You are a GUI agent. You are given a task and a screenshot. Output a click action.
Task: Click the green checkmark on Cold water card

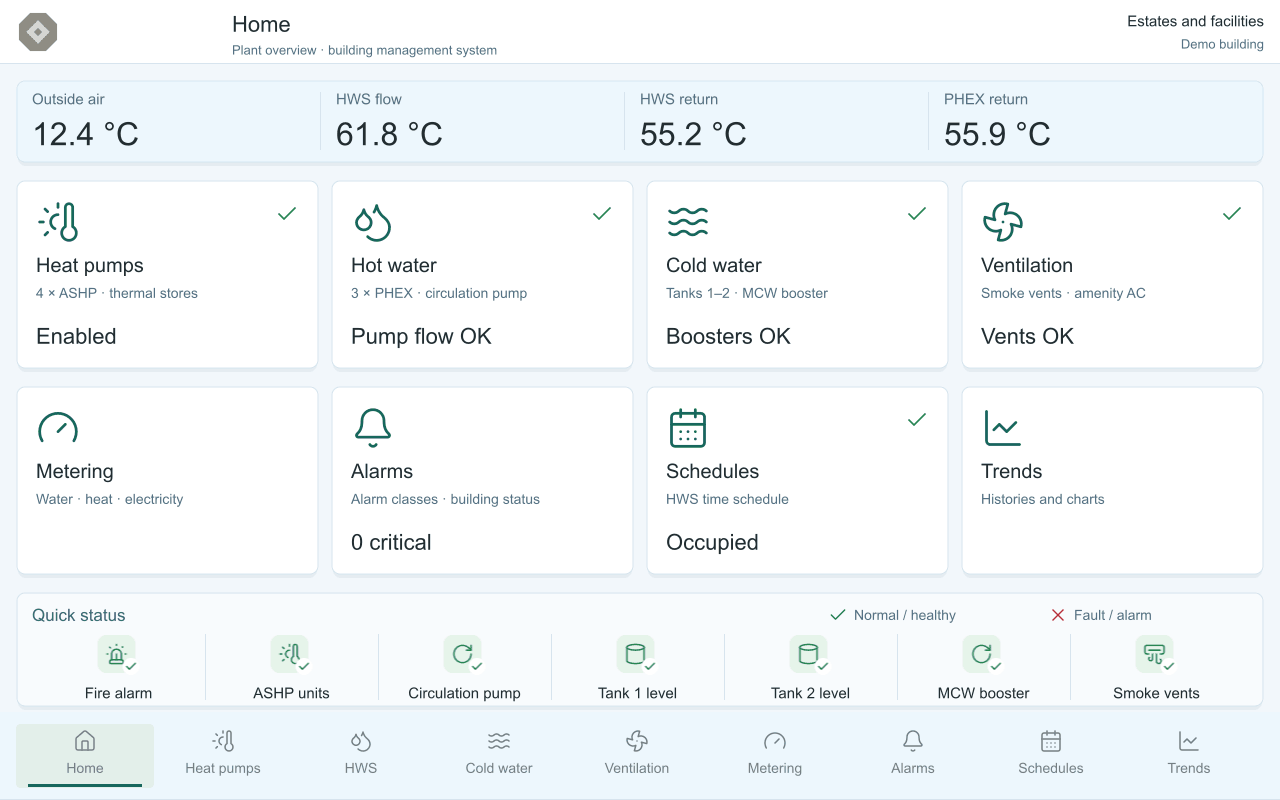coord(917,213)
